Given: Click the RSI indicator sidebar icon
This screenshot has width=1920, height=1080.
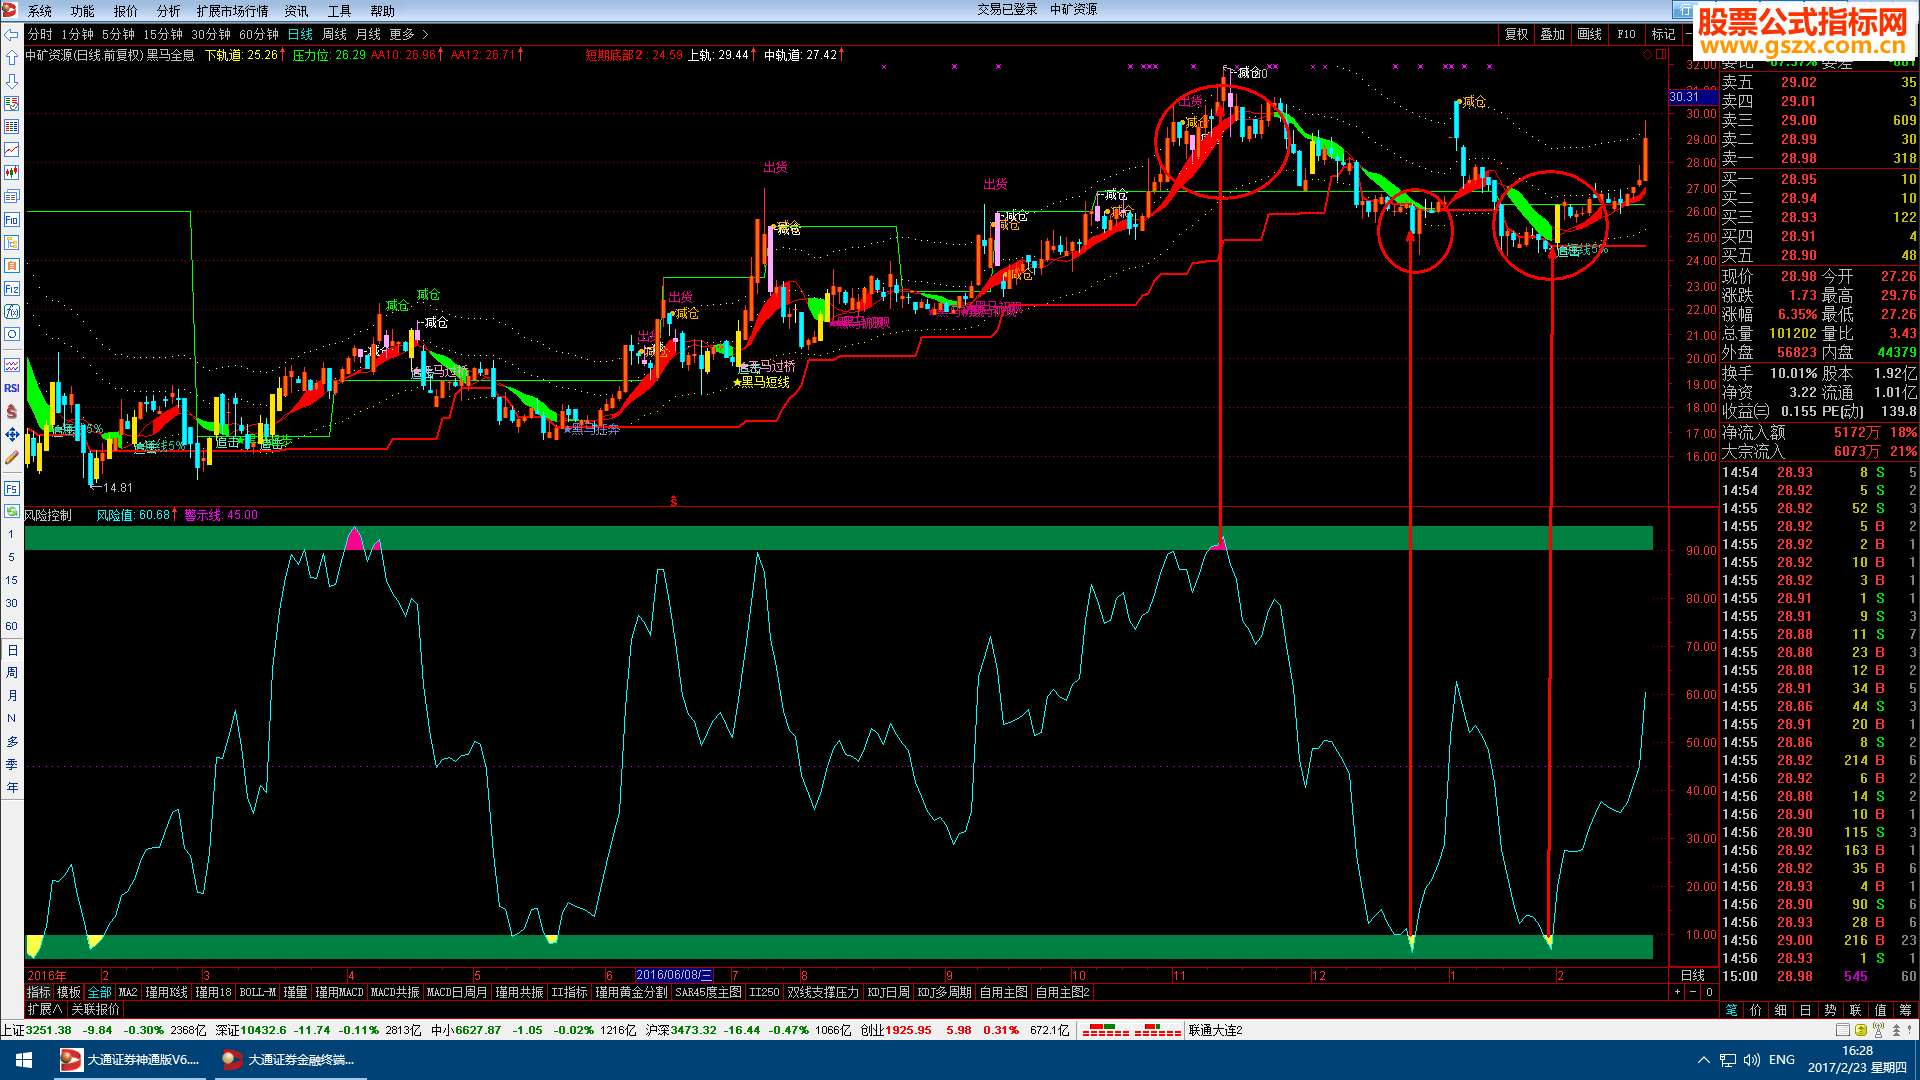Looking at the screenshot, I should click(x=11, y=388).
